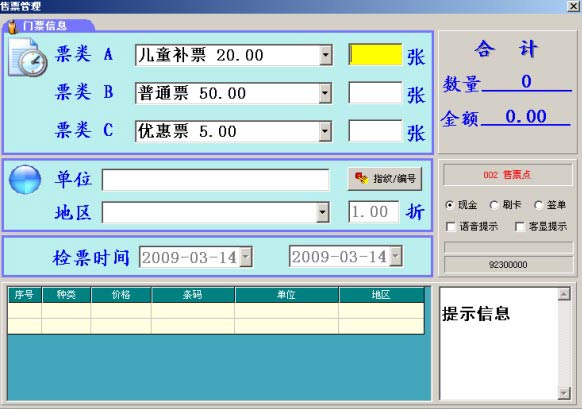Toggle the 客显提示 checkbox
The image size is (582, 409).
(x=520, y=226)
